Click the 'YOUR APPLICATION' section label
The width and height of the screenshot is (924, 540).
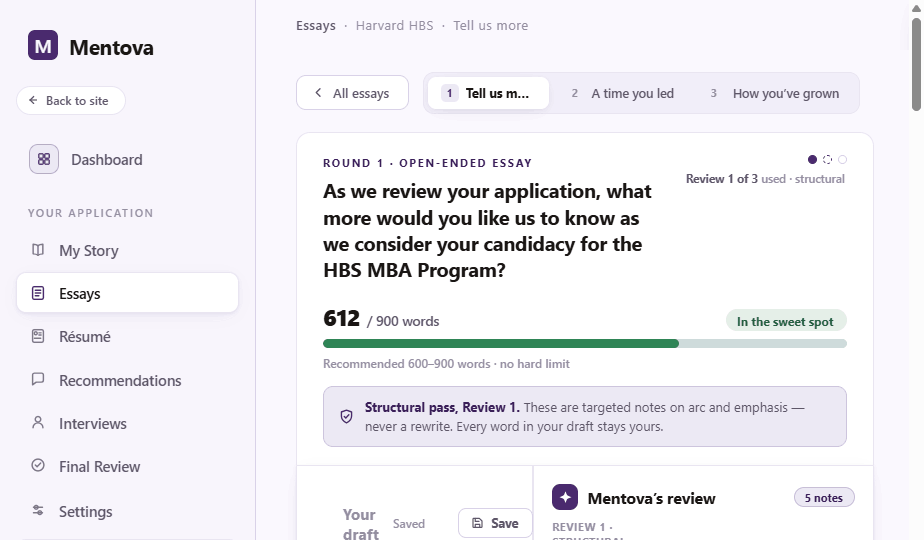90,213
